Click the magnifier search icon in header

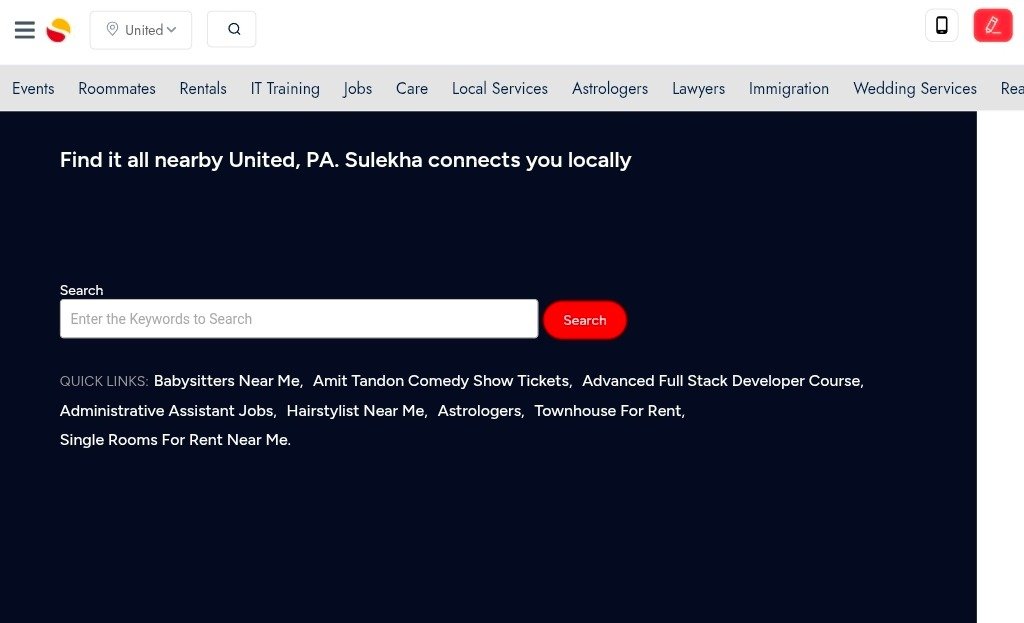(232, 29)
